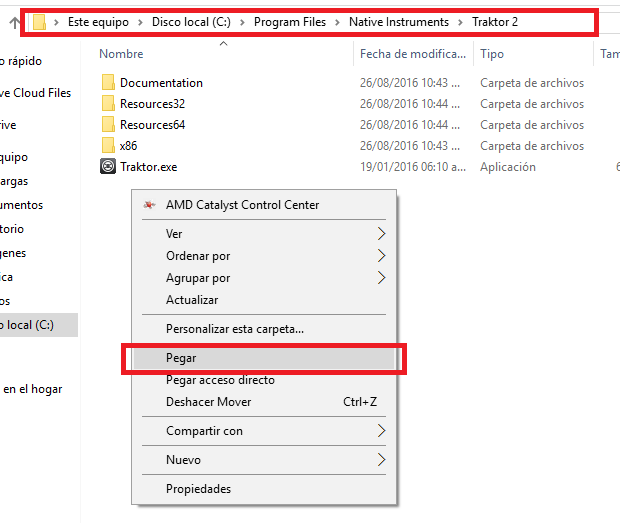Select the Resources32 folder name
Viewport: 620px width, 523px height.
pyautogui.click(x=152, y=104)
